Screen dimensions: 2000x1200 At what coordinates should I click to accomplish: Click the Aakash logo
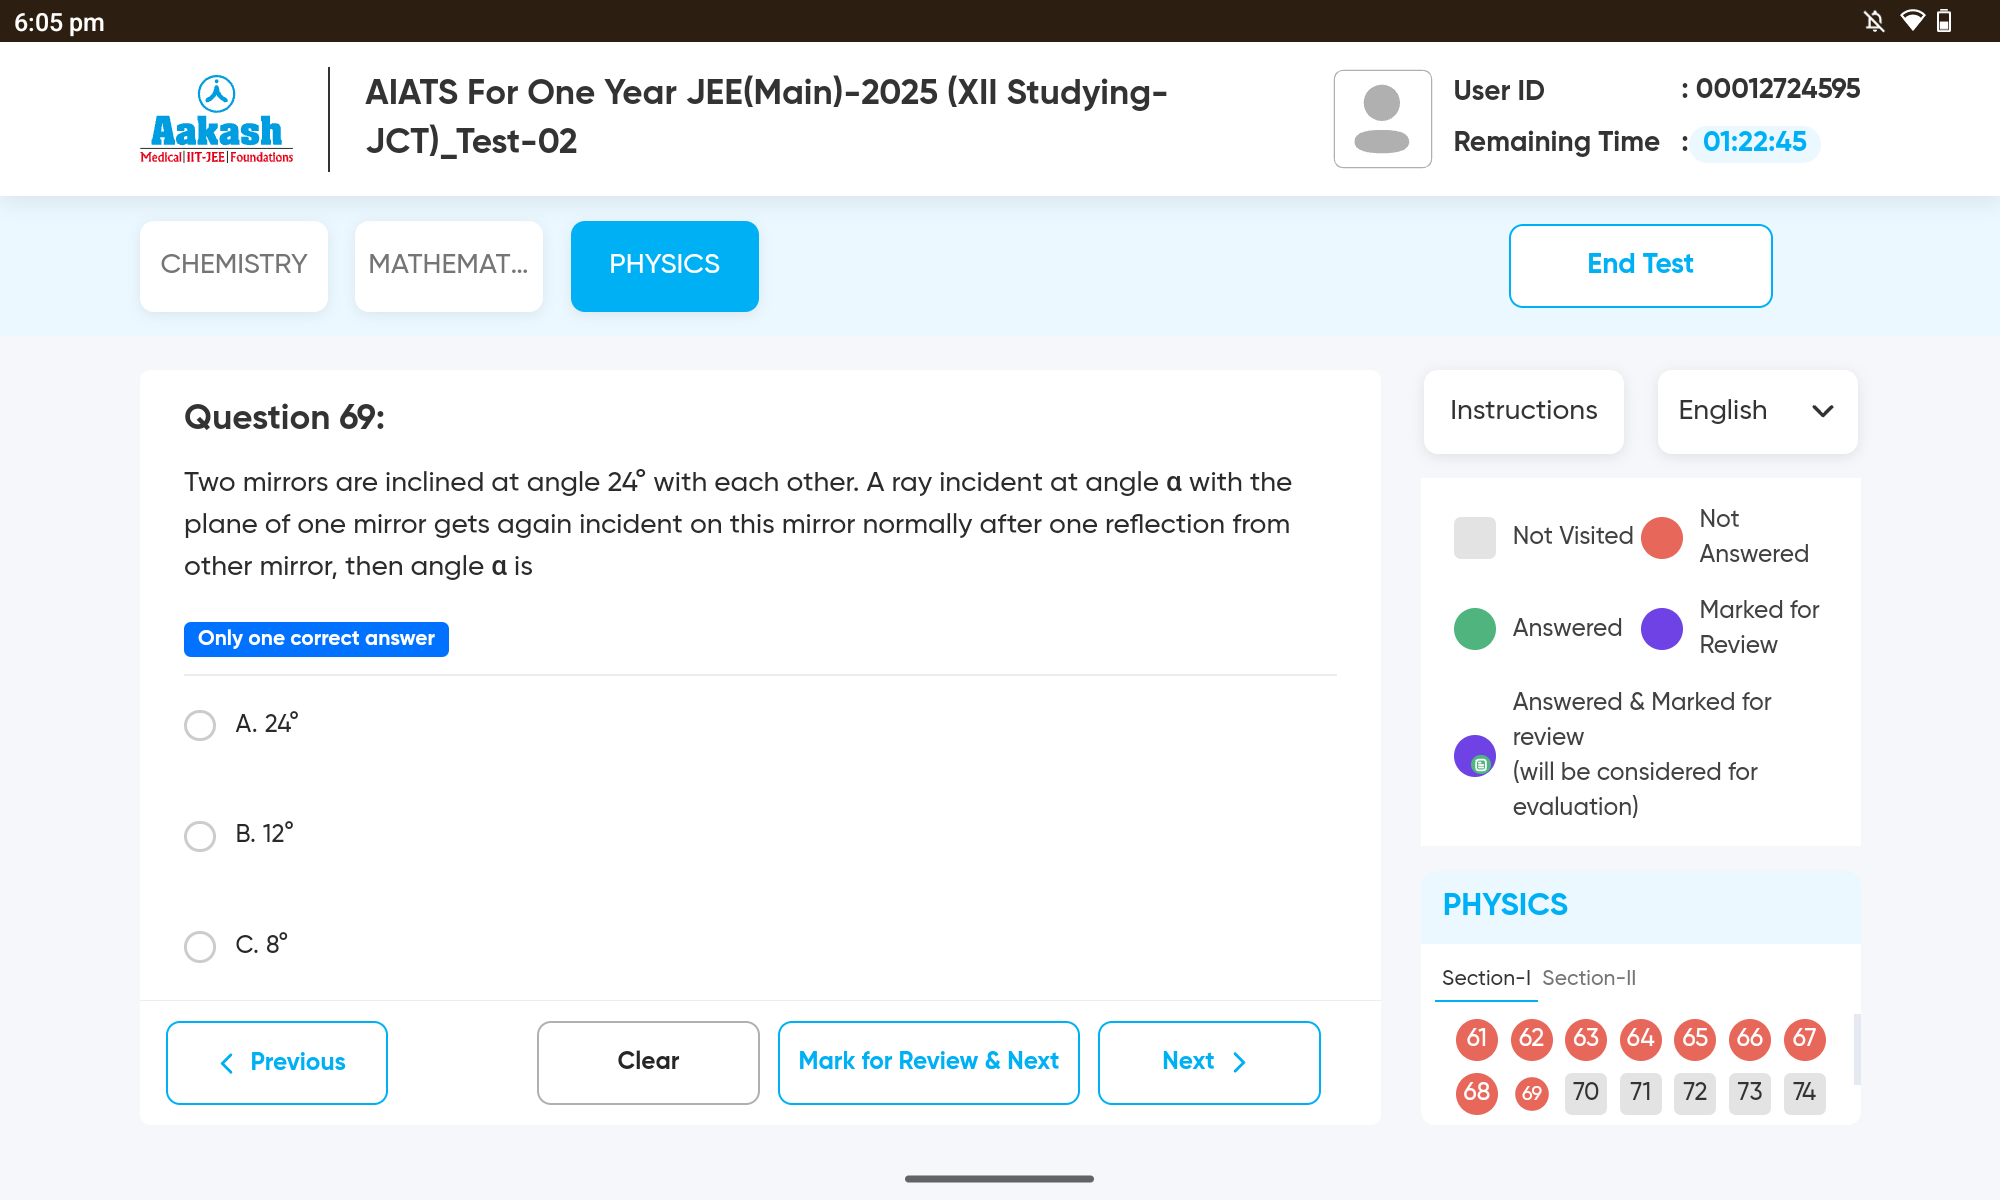click(217, 119)
